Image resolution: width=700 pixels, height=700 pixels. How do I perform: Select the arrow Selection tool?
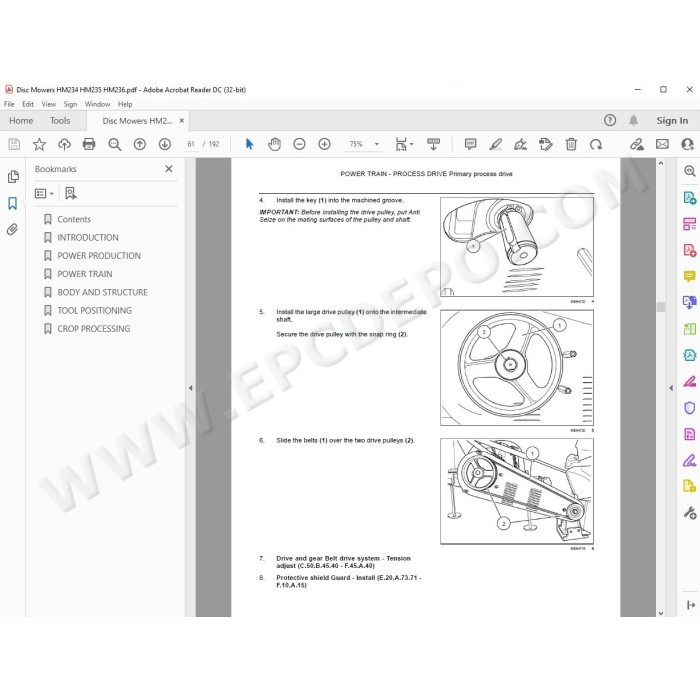click(x=250, y=144)
